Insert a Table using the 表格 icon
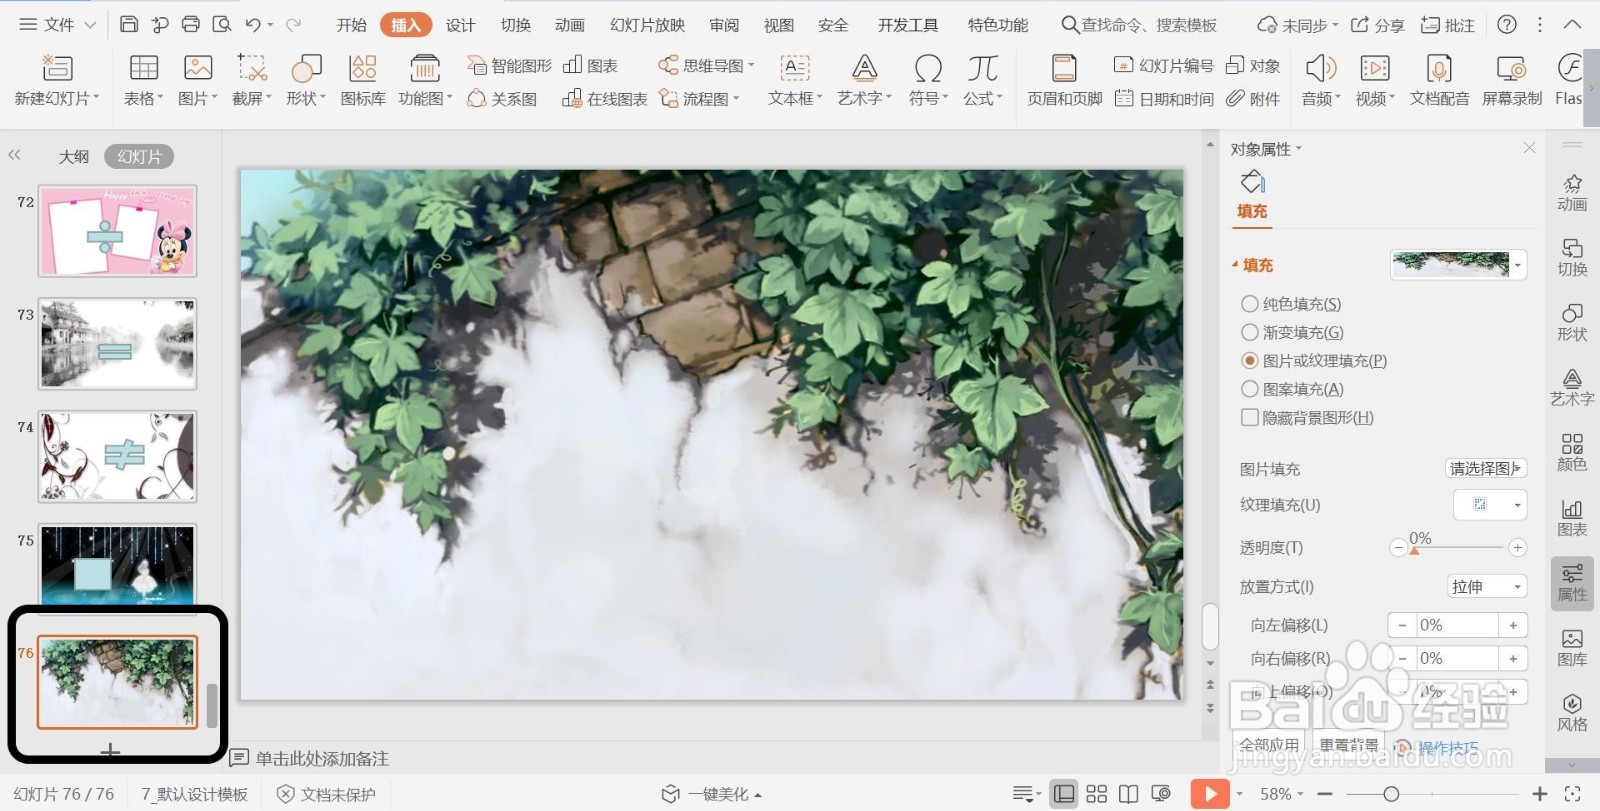Viewport: 1600px width, 811px height. tap(143, 80)
